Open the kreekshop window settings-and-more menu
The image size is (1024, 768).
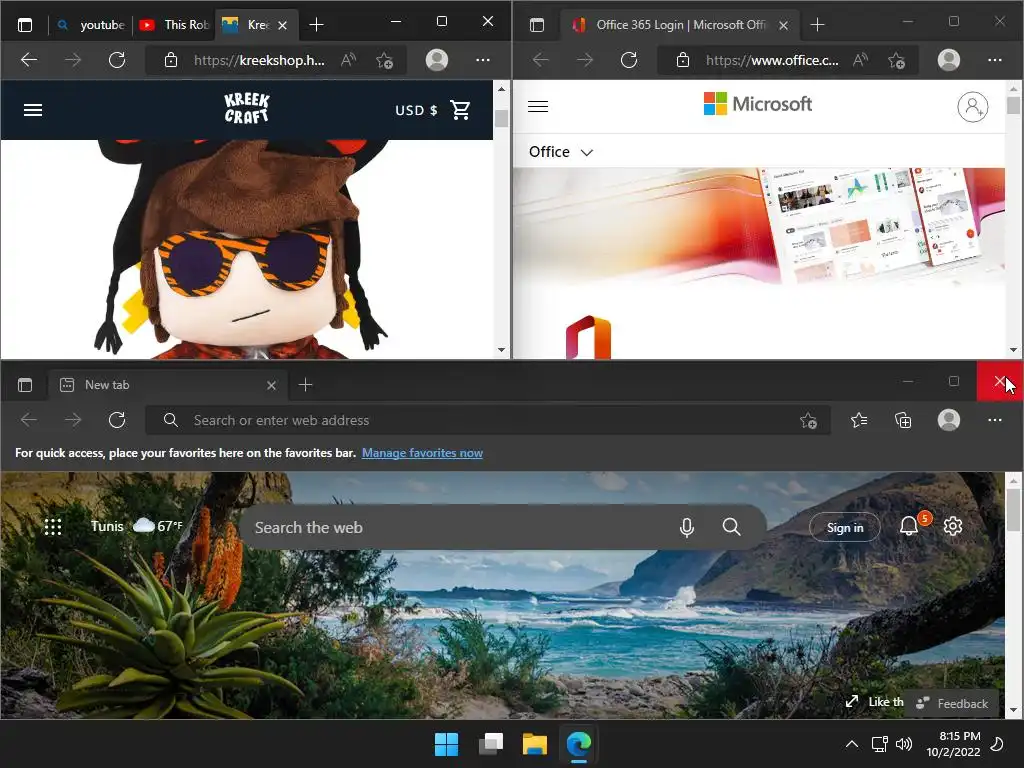pos(483,60)
